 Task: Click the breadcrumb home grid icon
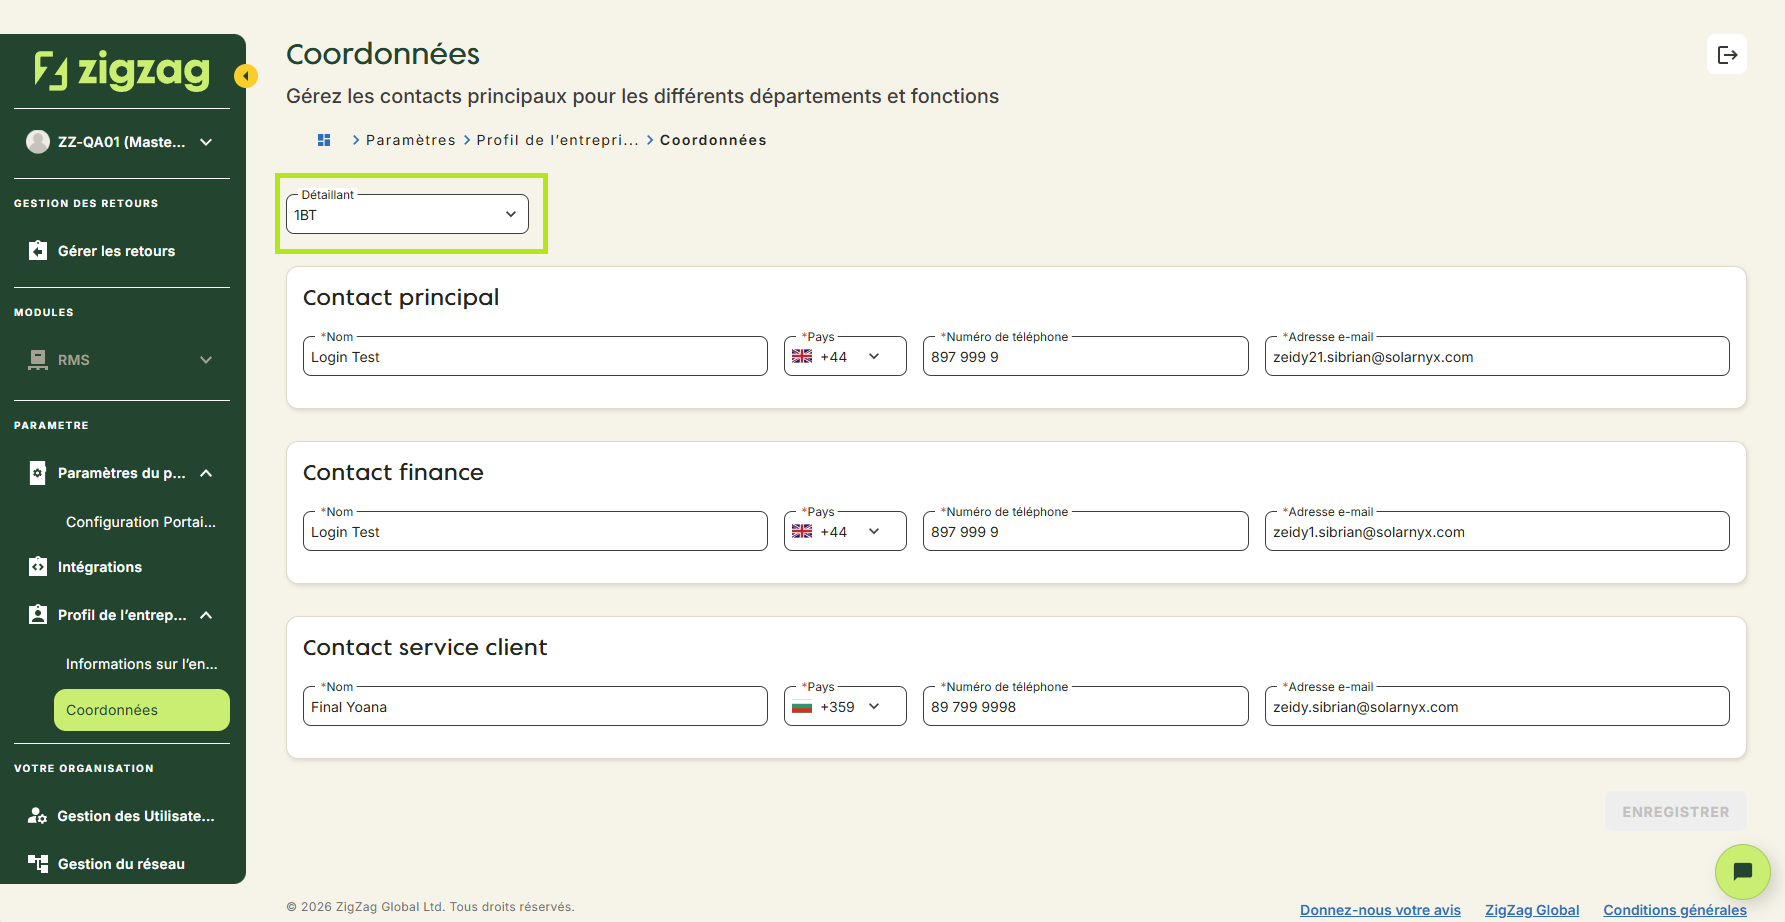click(x=324, y=140)
